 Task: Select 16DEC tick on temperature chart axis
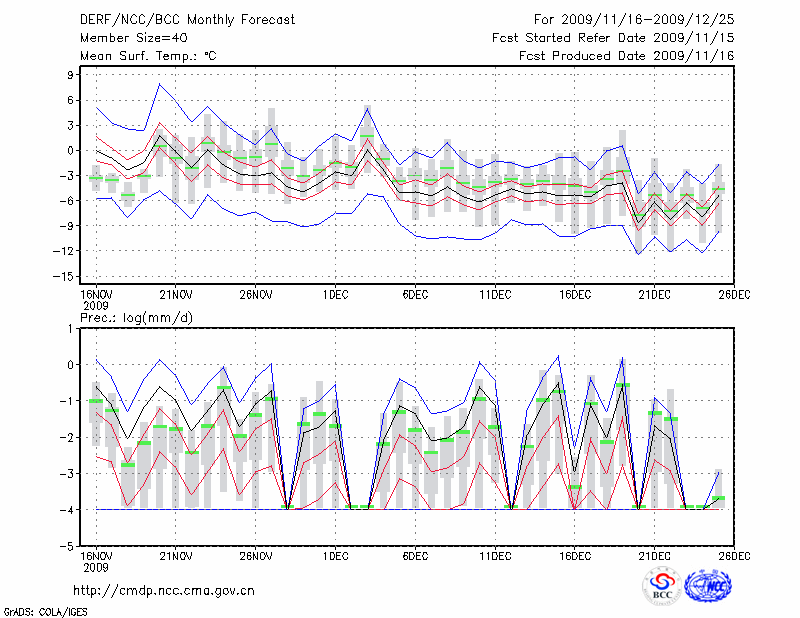coord(575,293)
